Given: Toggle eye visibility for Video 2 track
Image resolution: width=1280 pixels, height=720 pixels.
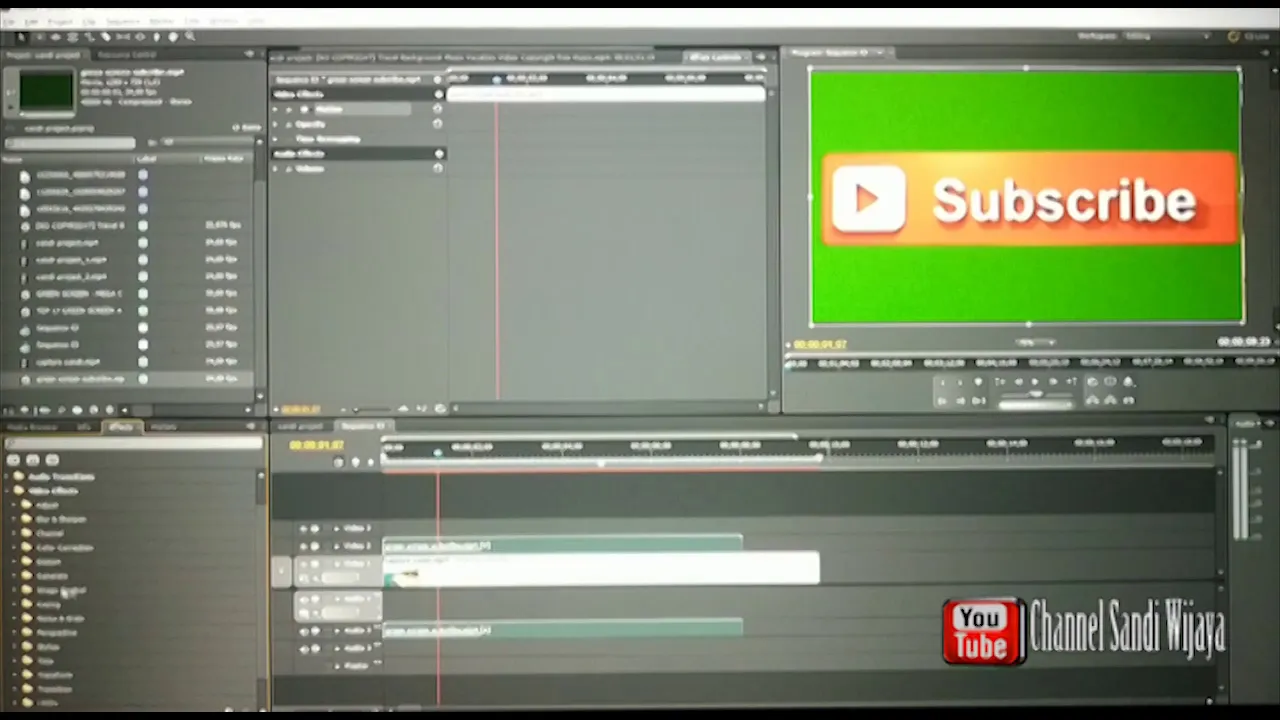Looking at the screenshot, I should 302,546.
